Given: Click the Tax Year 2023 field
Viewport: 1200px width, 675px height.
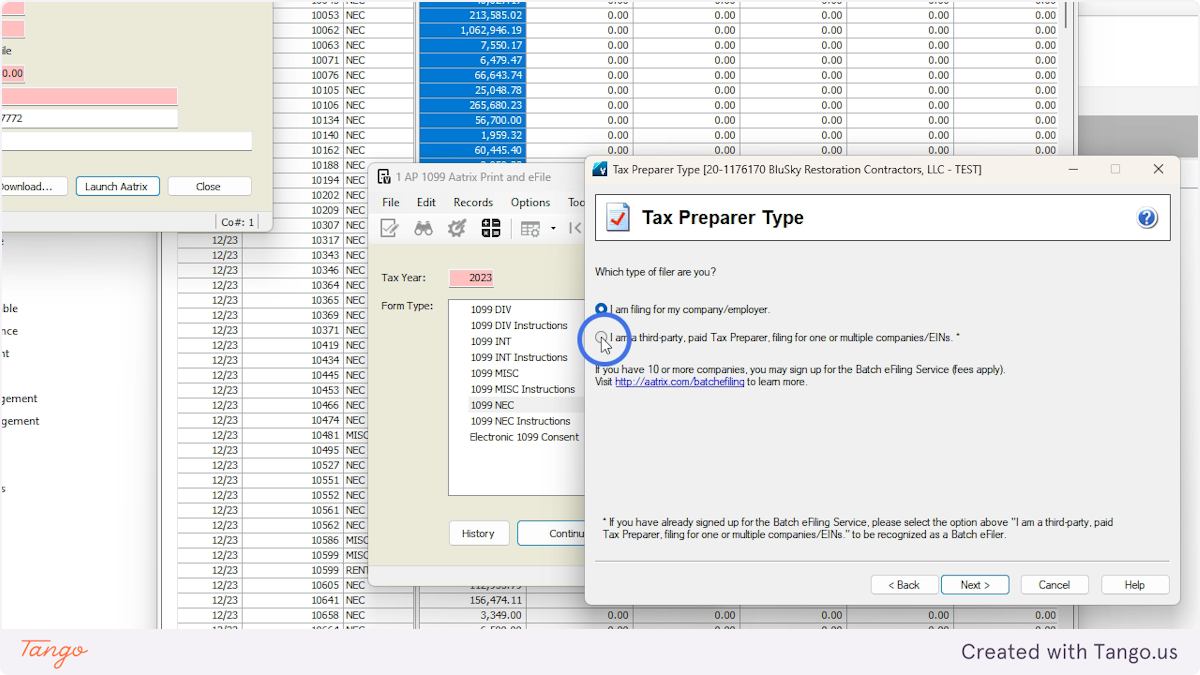Looking at the screenshot, I should (x=471, y=278).
